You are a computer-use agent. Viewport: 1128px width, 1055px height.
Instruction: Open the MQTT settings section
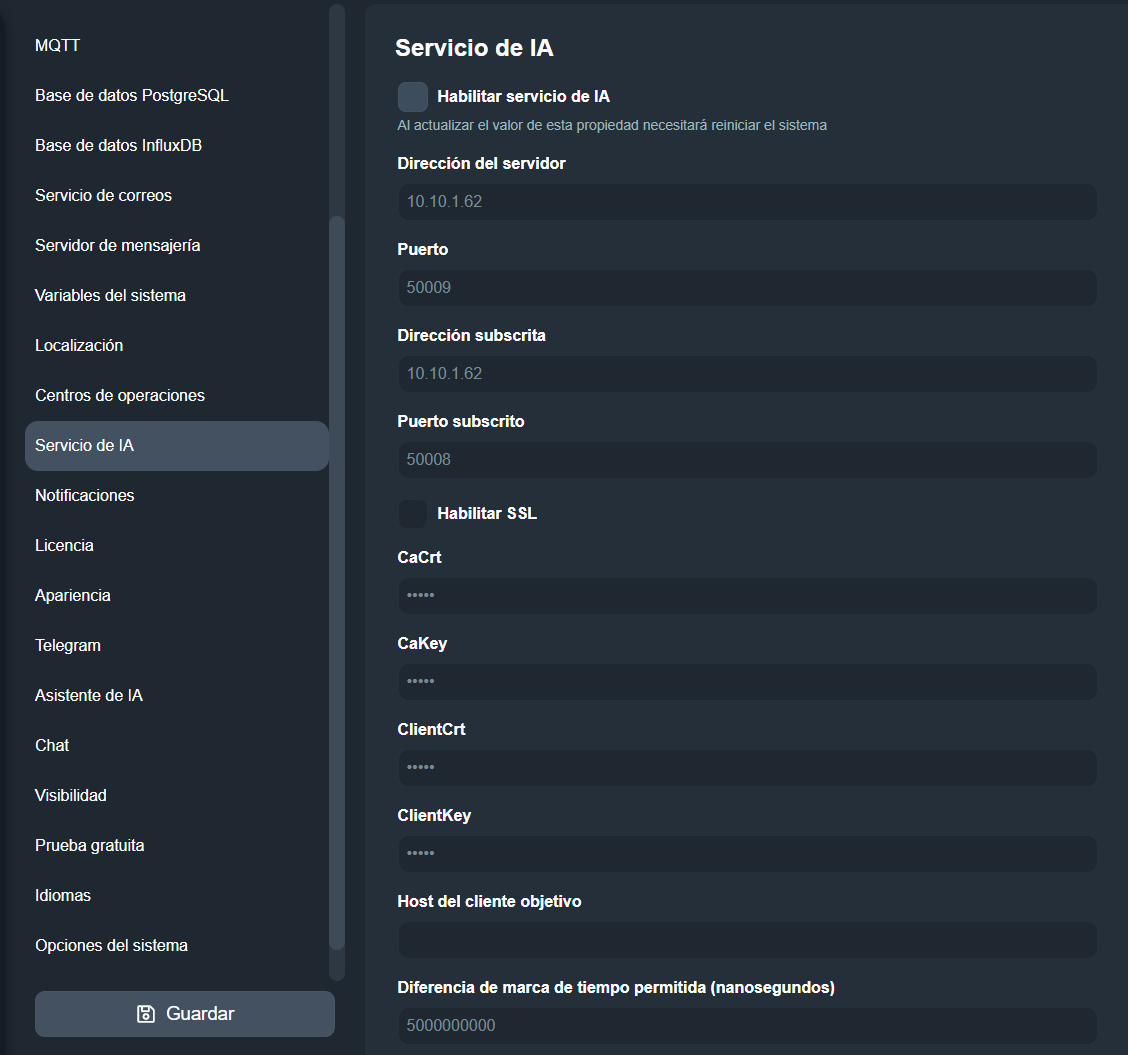57,46
